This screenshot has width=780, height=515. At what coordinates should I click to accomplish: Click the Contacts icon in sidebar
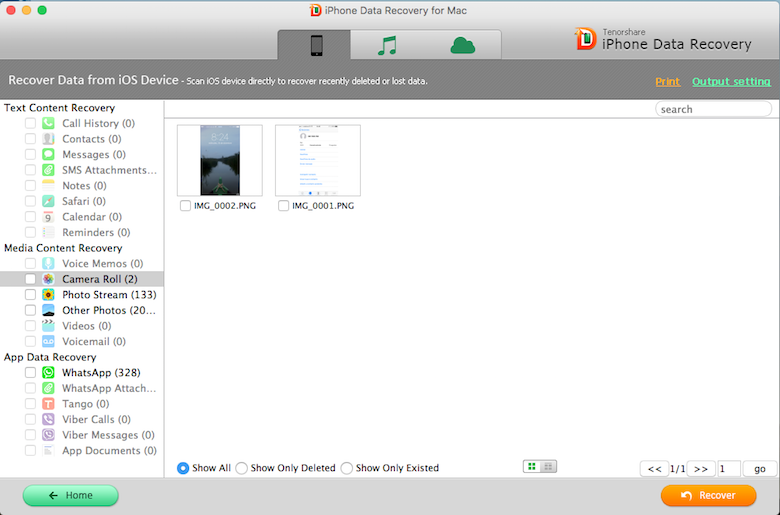pos(48,139)
